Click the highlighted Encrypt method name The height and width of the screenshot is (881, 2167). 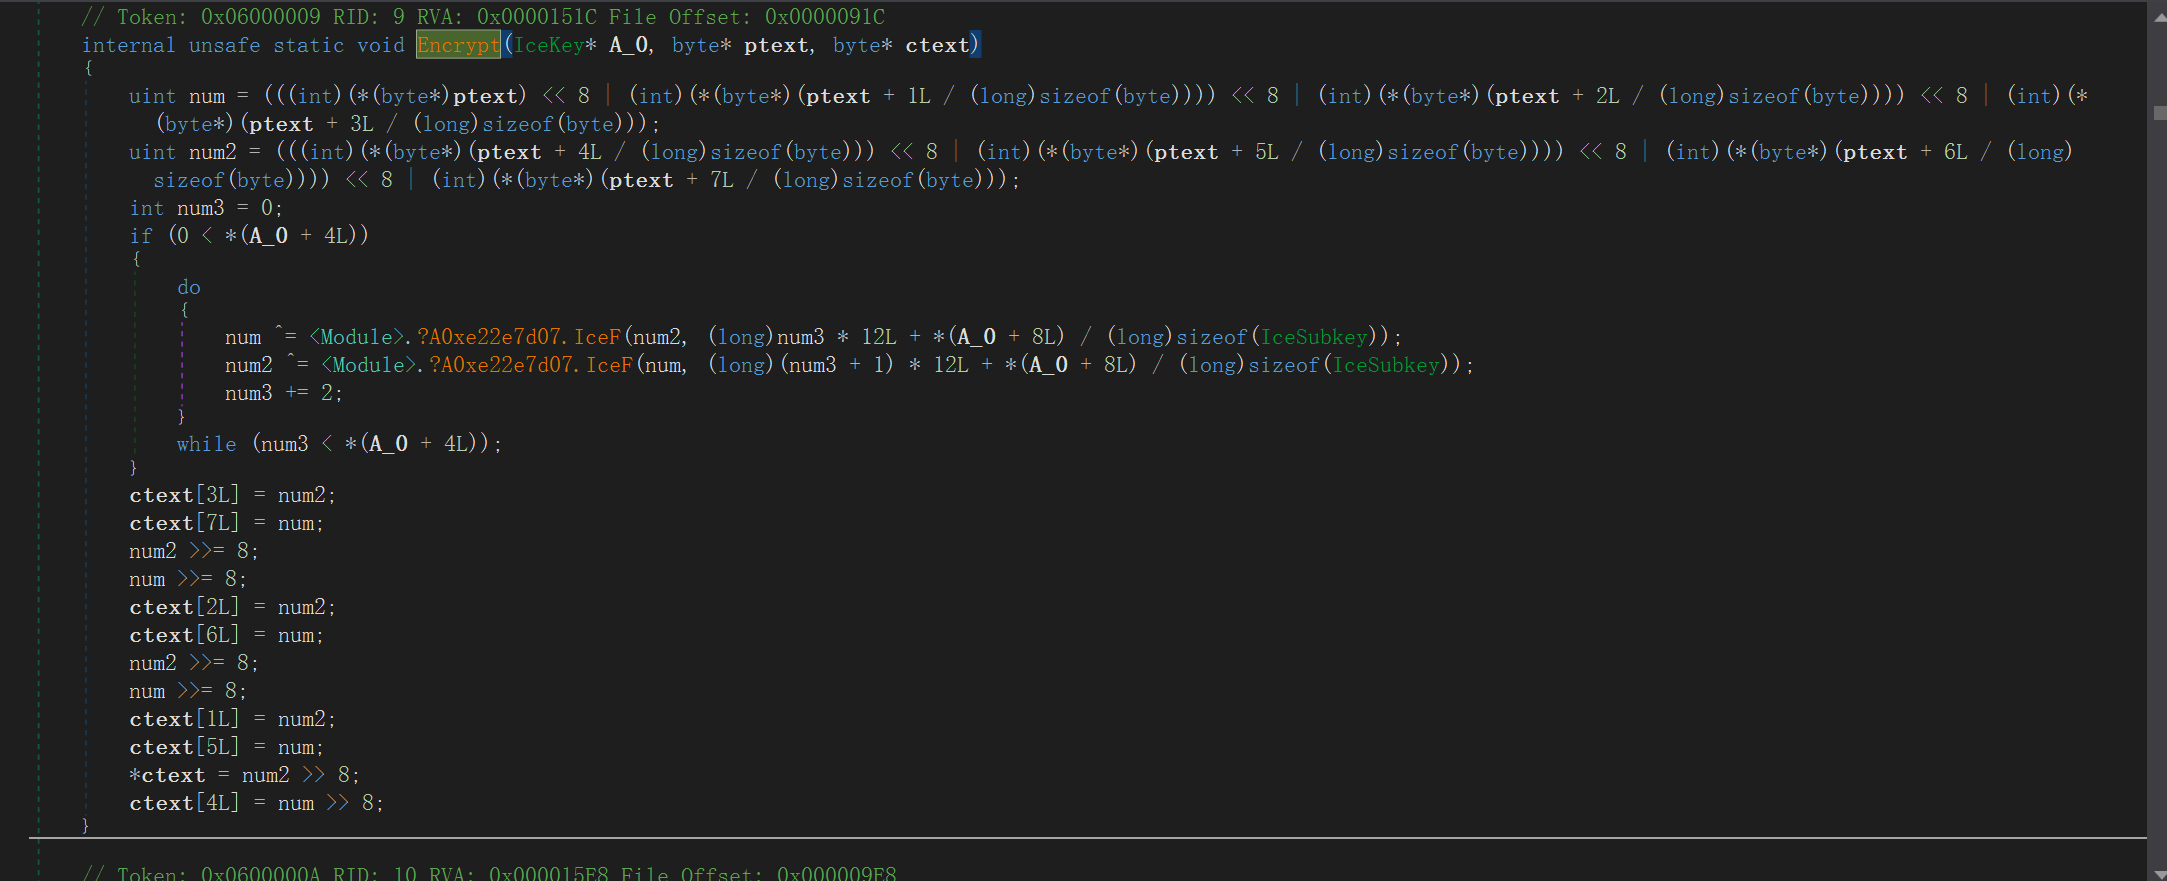[457, 45]
